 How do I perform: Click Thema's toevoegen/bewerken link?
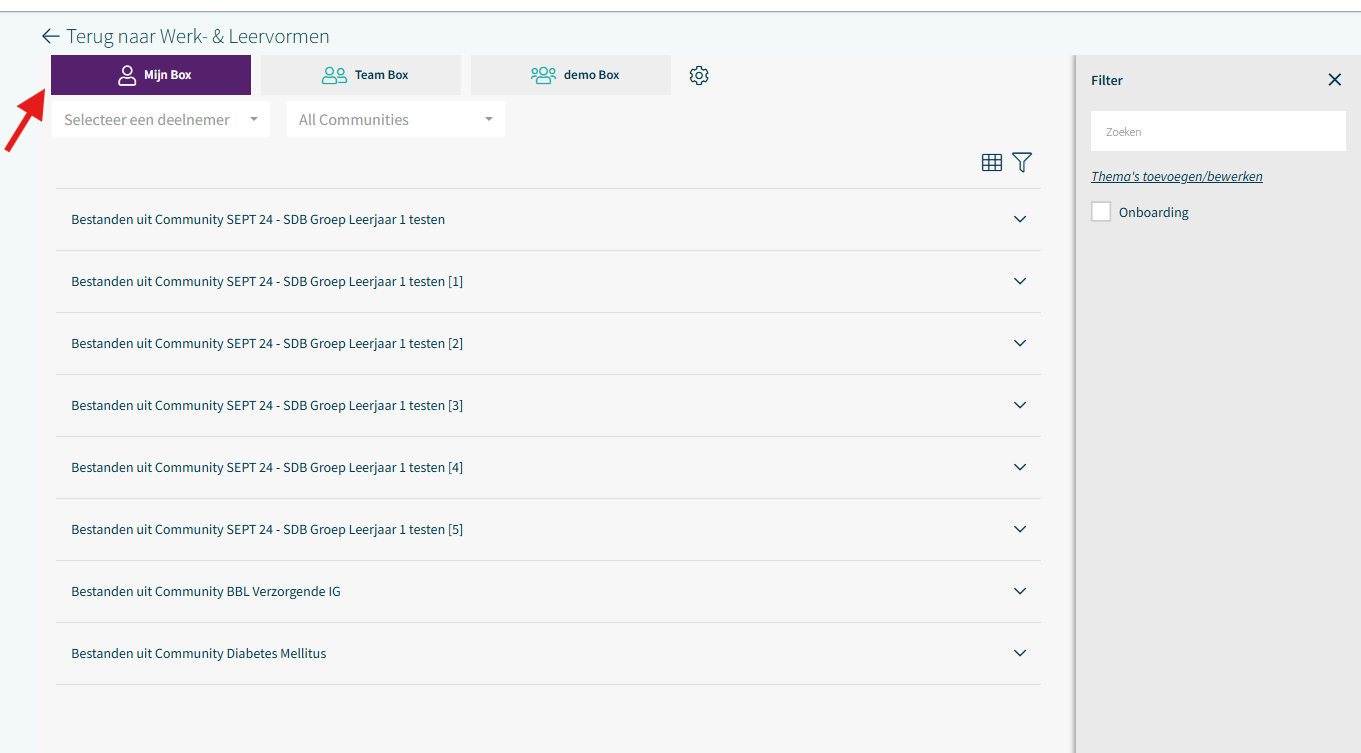pyautogui.click(x=1177, y=176)
